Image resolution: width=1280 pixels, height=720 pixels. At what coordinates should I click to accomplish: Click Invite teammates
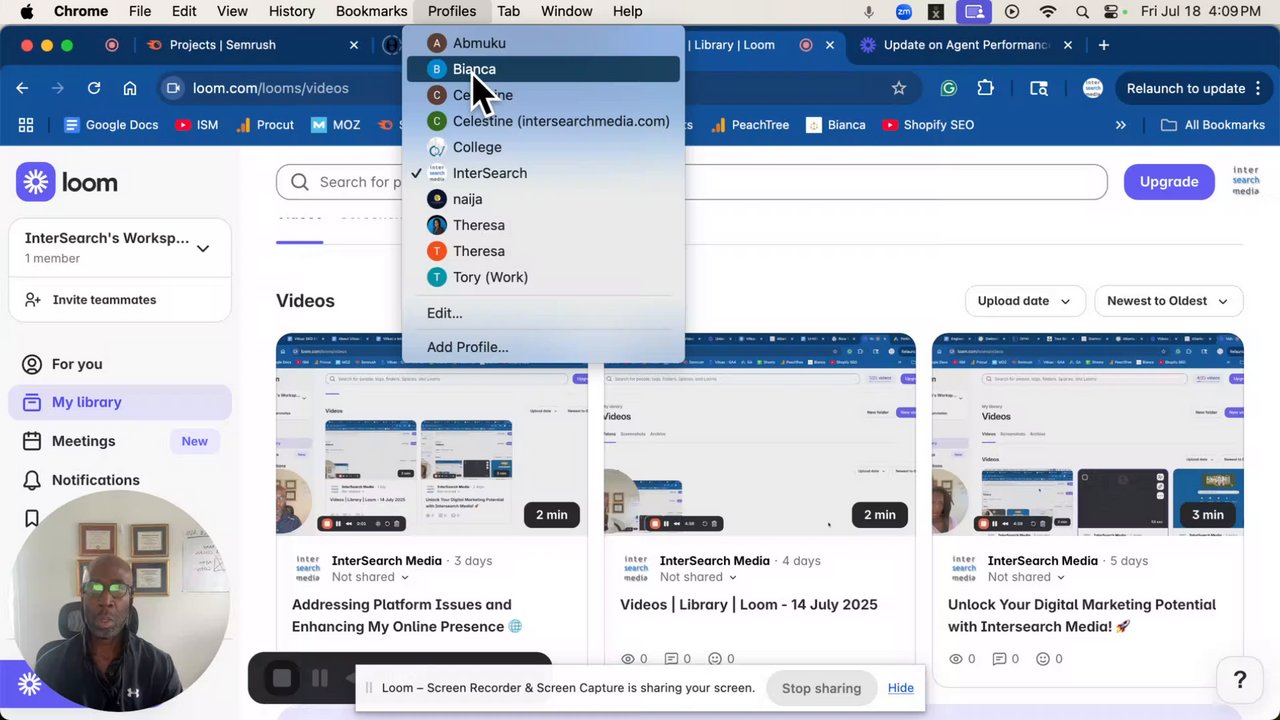pyautogui.click(x=120, y=300)
